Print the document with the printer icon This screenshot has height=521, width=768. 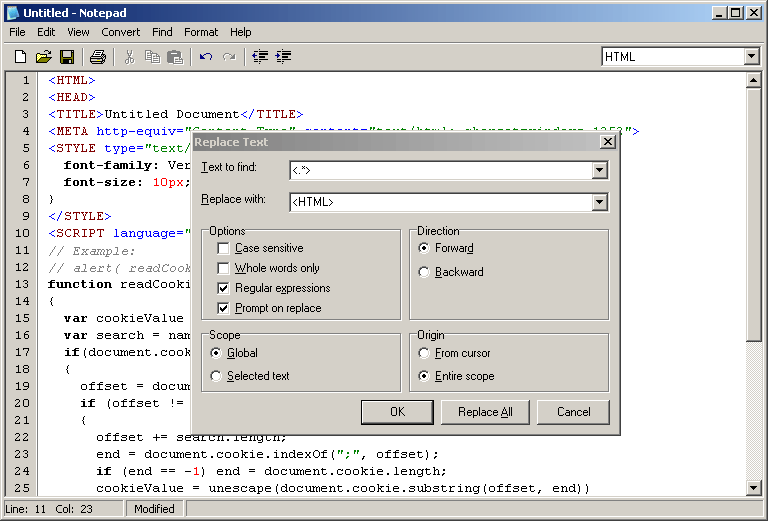pos(98,57)
